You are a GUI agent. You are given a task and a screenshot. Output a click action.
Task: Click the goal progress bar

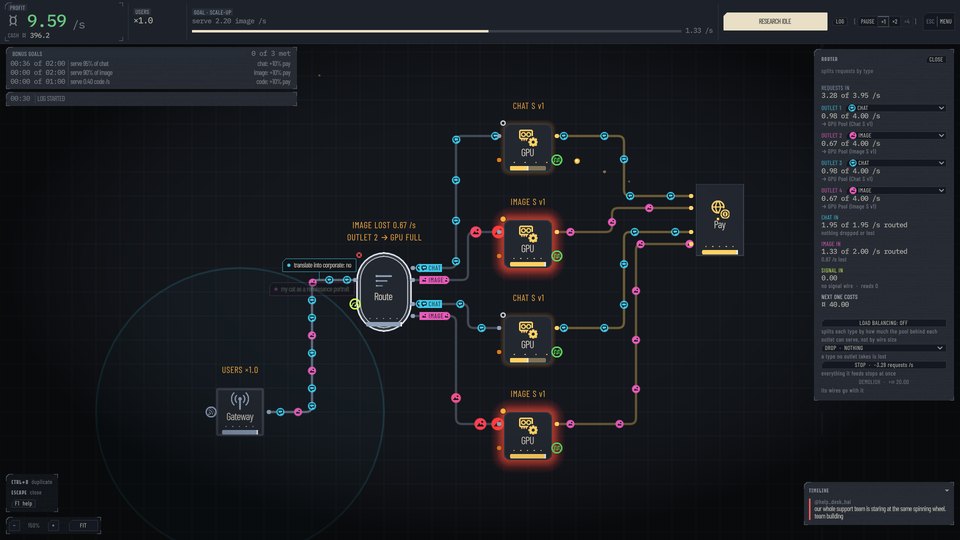pos(437,31)
